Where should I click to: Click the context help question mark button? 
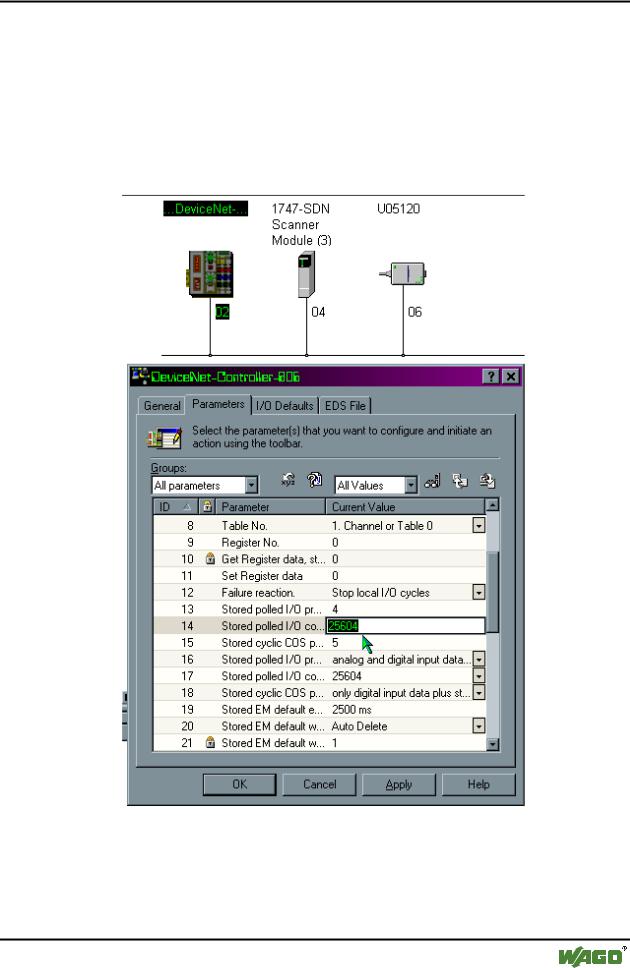coord(490,377)
